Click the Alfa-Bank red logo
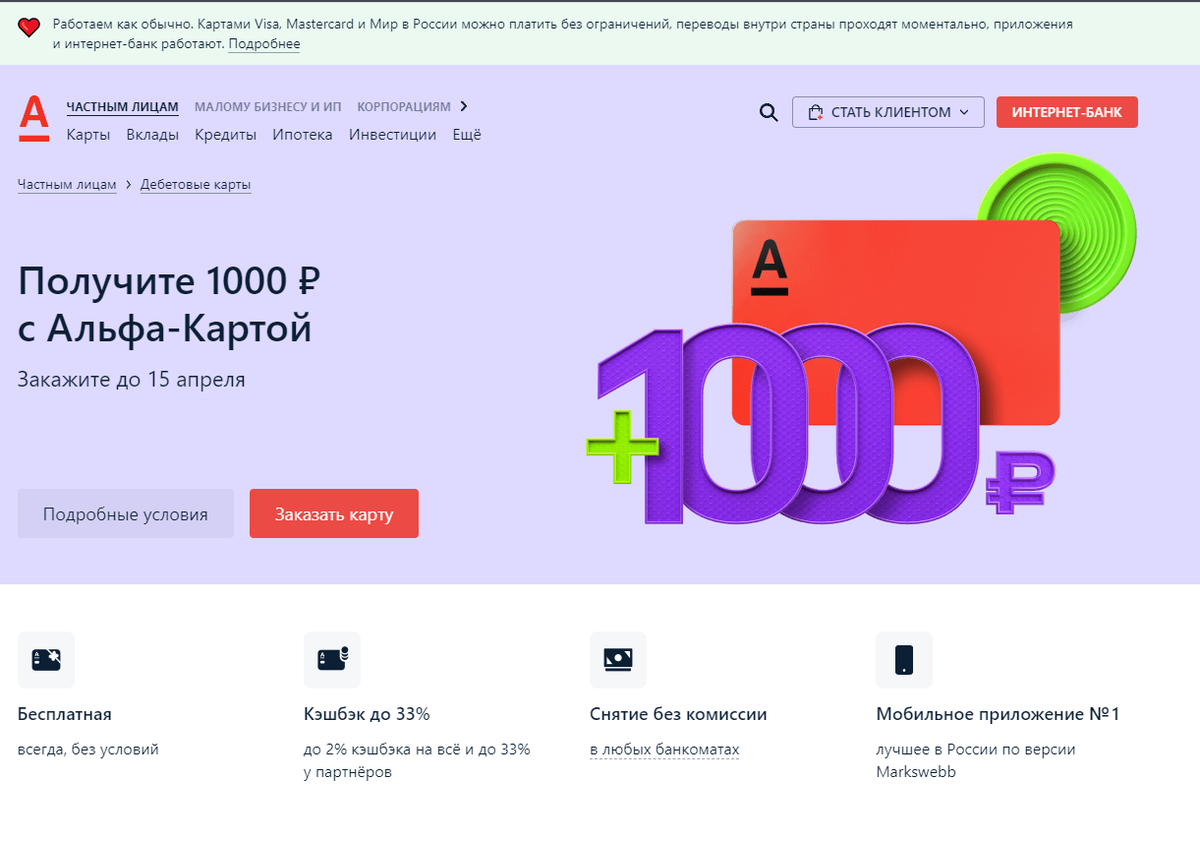This screenshot has height=841, width=1200. [34, 118]
